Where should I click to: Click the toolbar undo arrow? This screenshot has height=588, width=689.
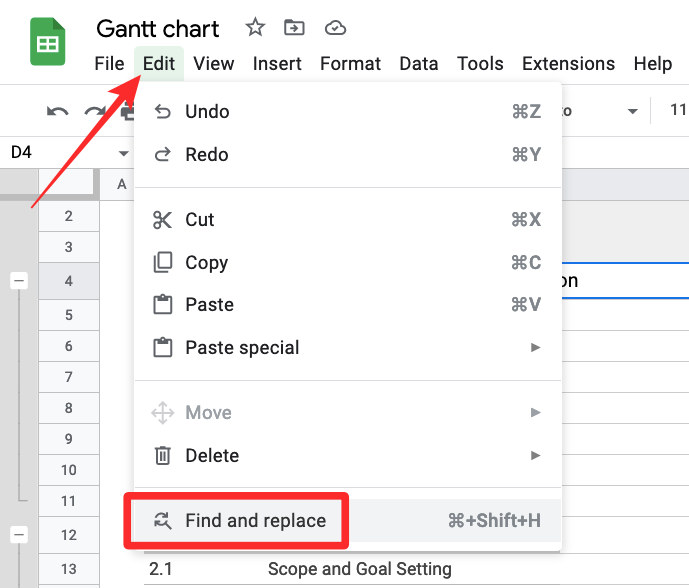(58, 112)
